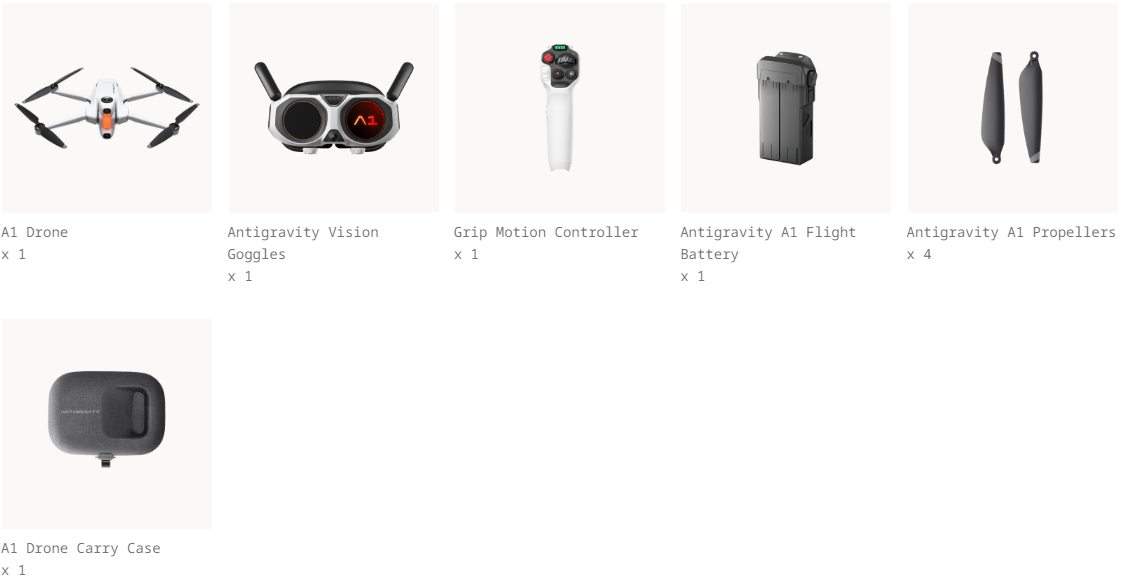Open the A1 Propellers product image
This screenshot has height=581, width=1122.
(1013, 108)
